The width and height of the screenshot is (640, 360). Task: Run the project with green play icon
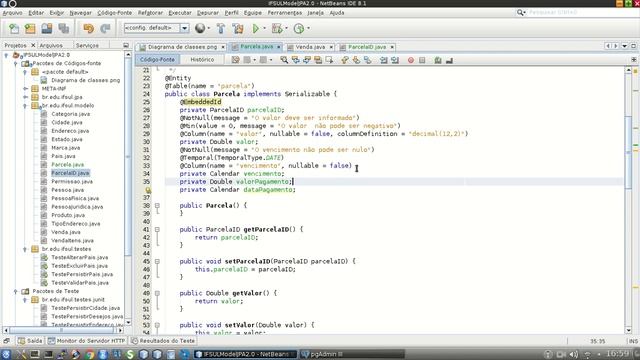256,28
